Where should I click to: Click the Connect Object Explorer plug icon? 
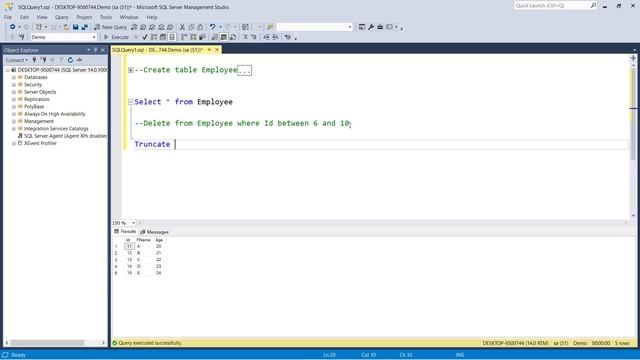34,60
